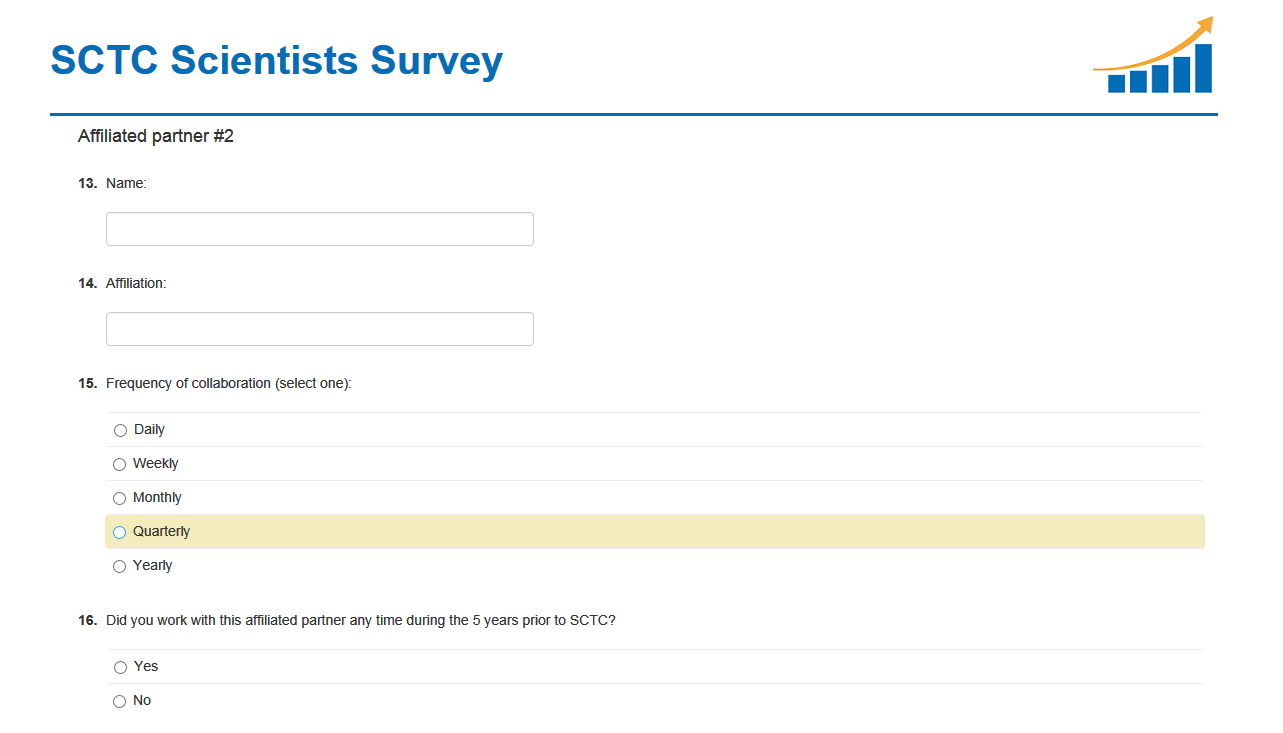
Task: Click question number 15
Action: point(87,383)
